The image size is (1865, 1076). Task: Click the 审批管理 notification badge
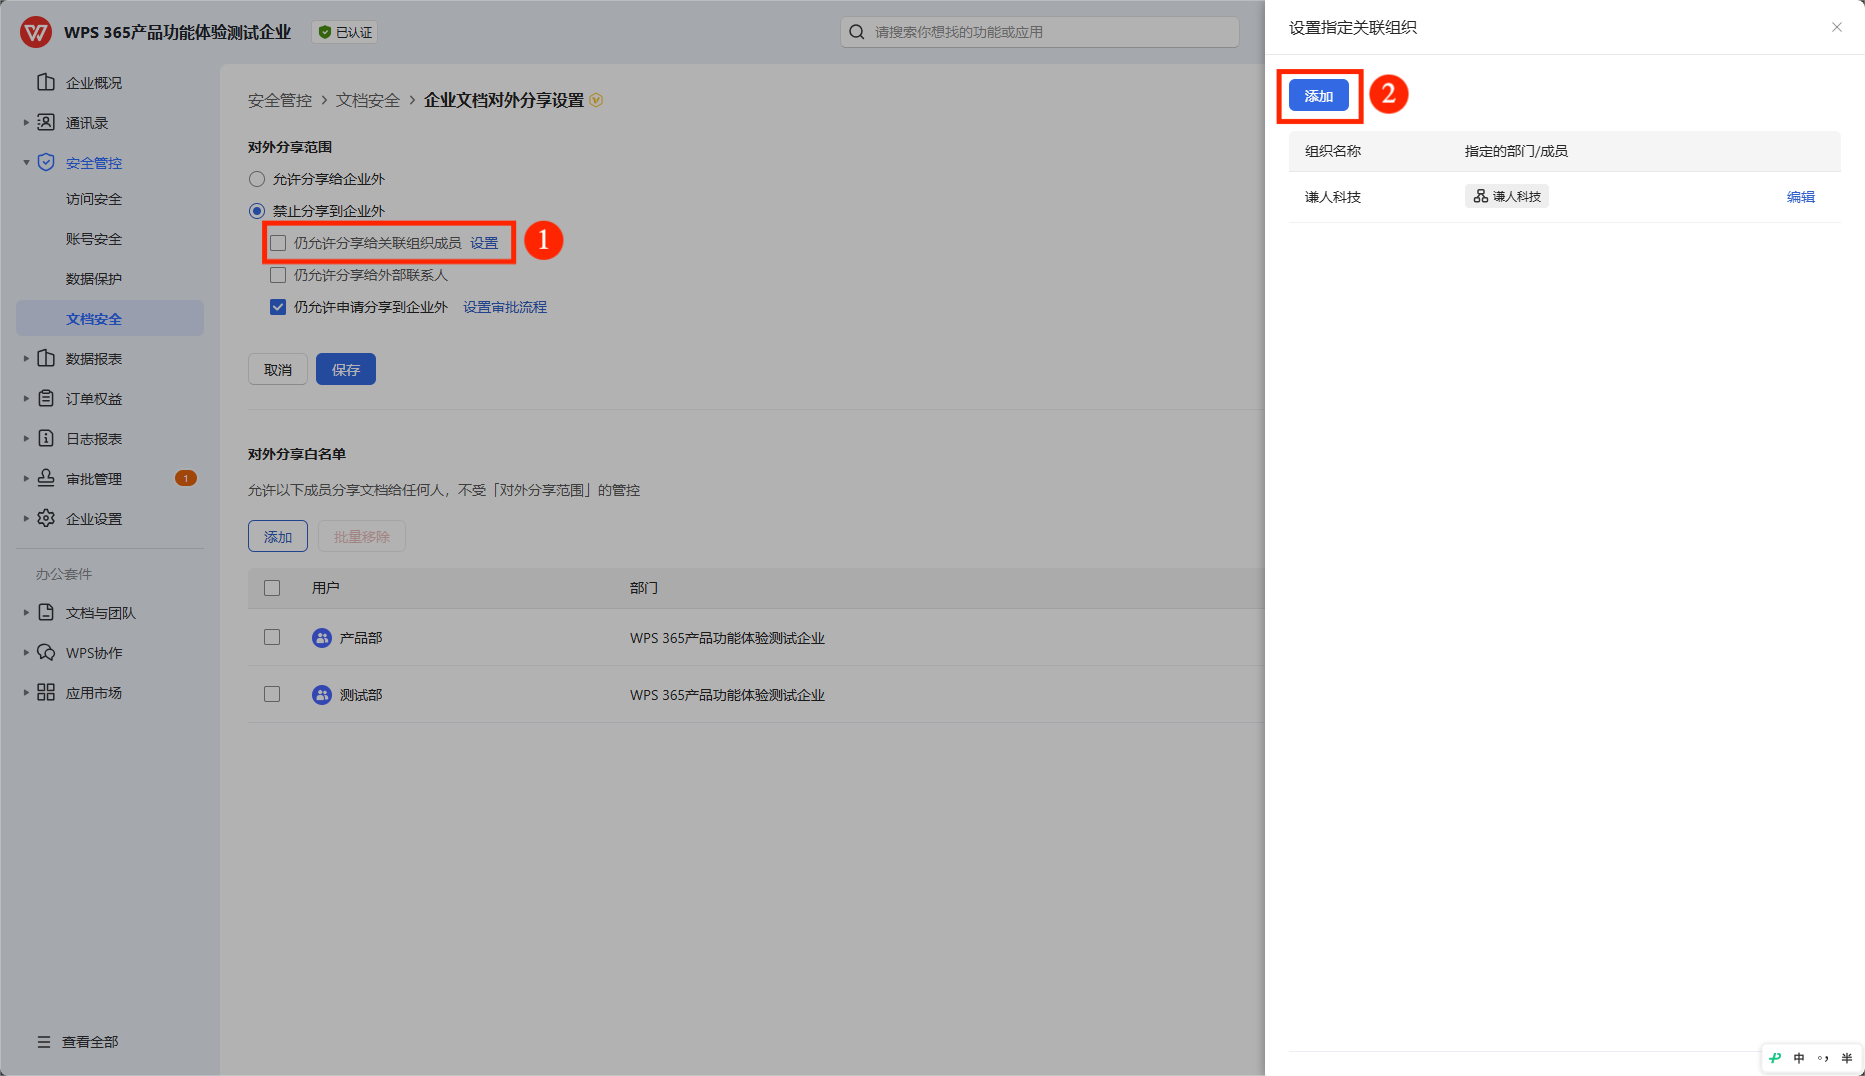tap(186, 478)
